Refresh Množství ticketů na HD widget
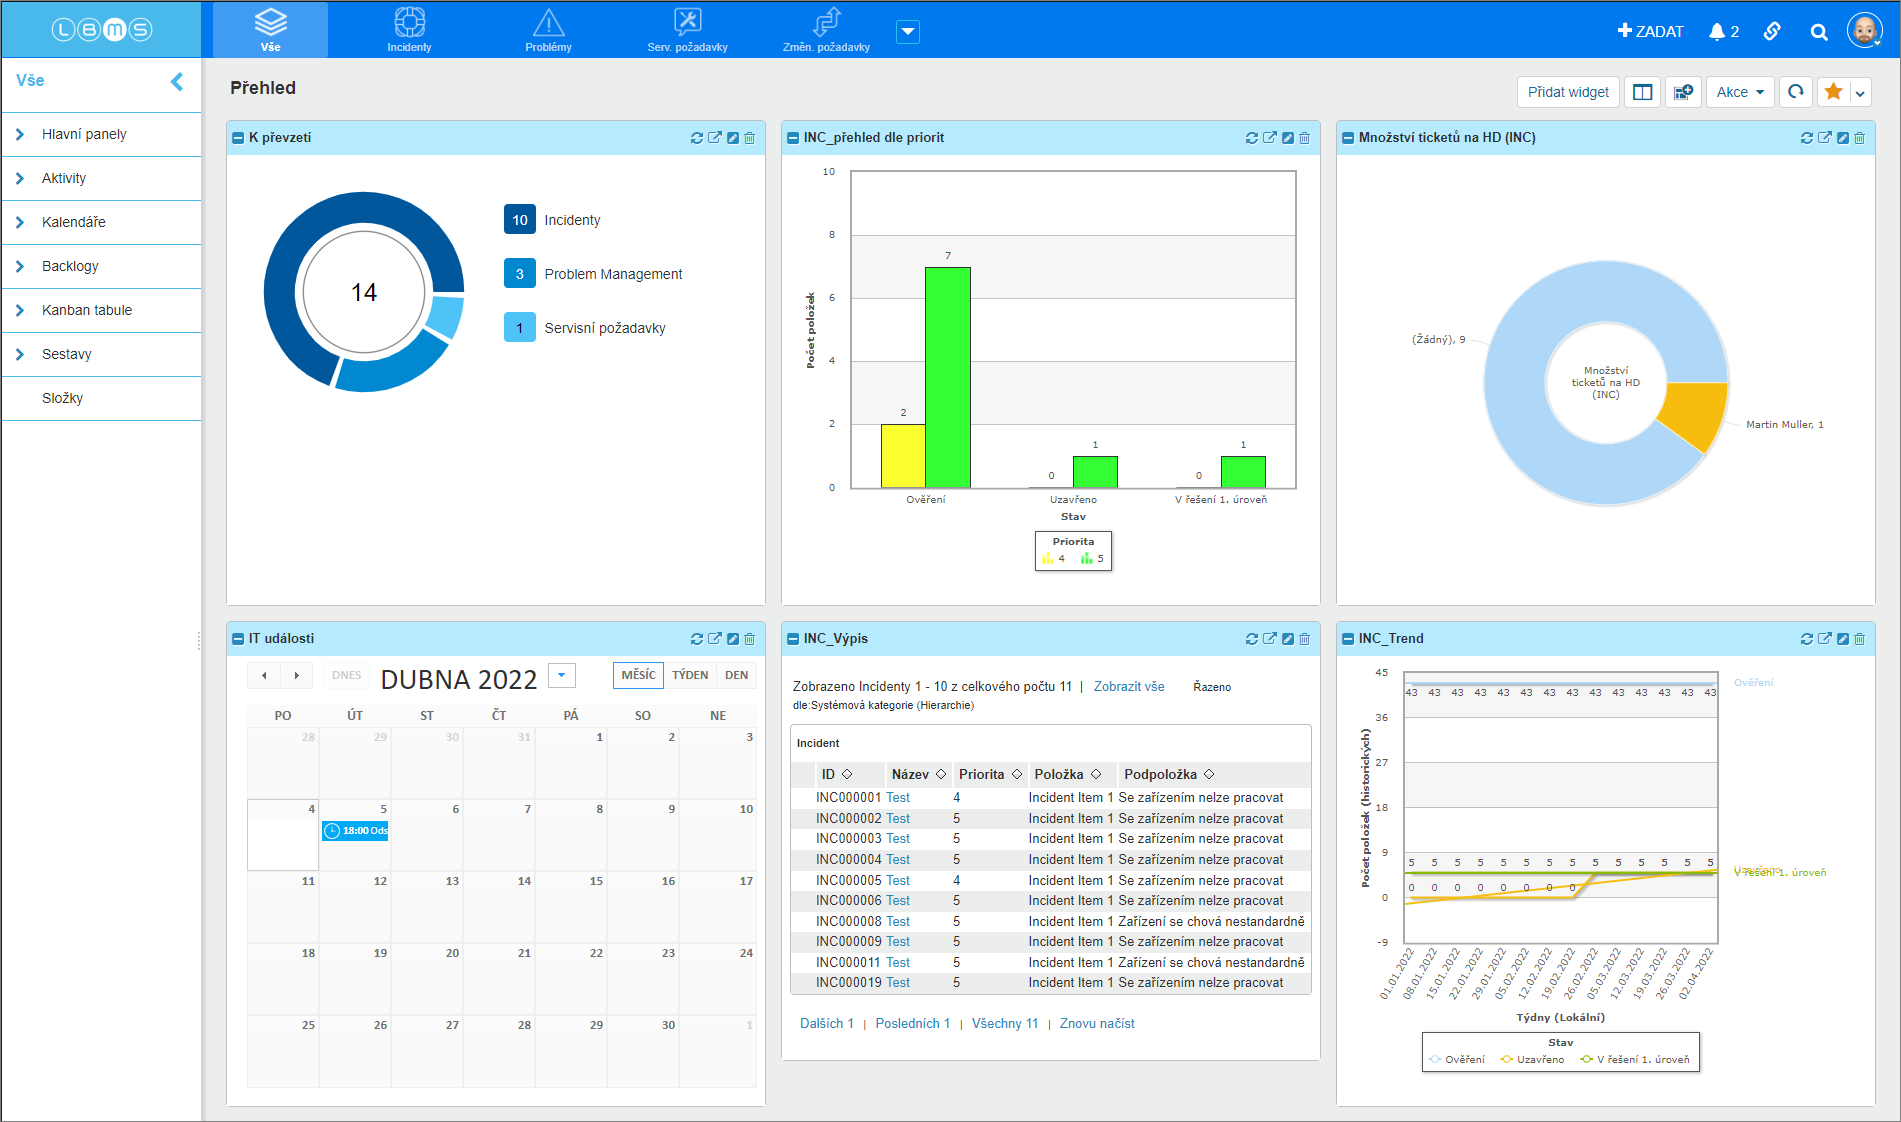Viewport: 1901px width, 1122px height. click(x=1807, y=138)
